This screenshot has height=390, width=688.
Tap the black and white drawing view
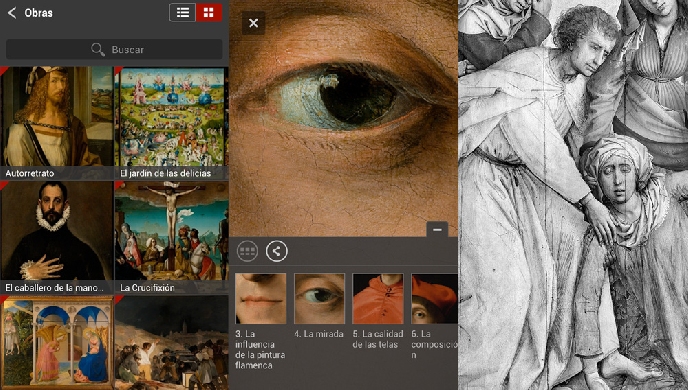(573, 195)
